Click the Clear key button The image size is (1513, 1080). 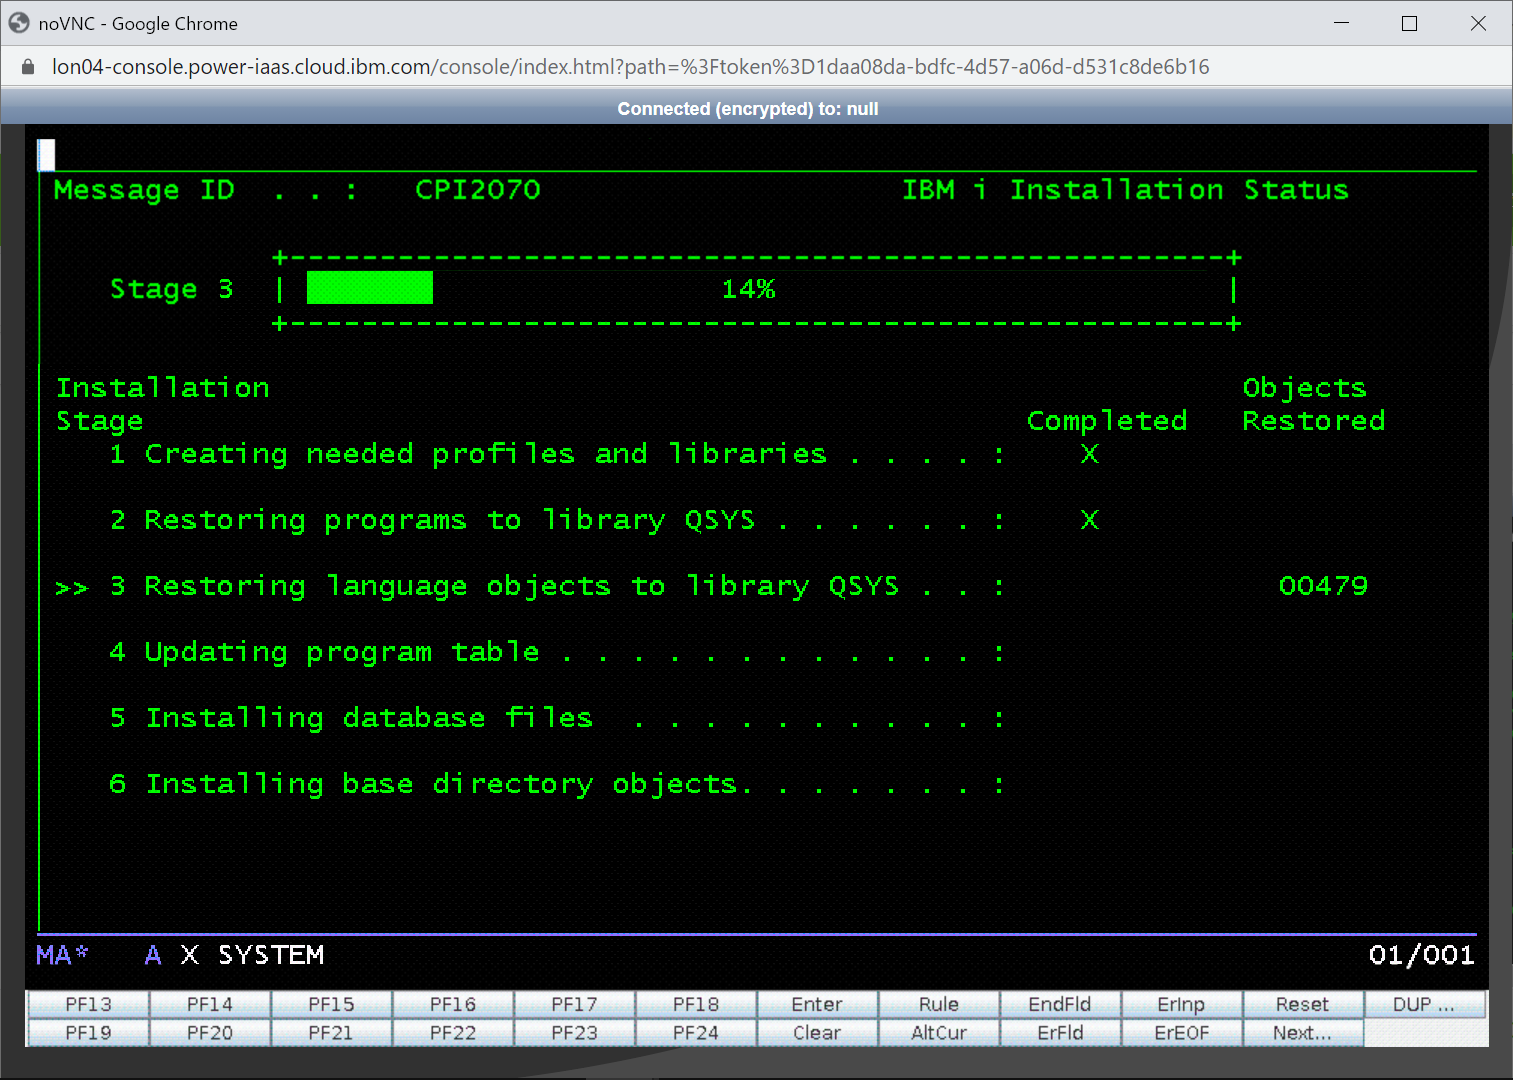[817, 1033]
